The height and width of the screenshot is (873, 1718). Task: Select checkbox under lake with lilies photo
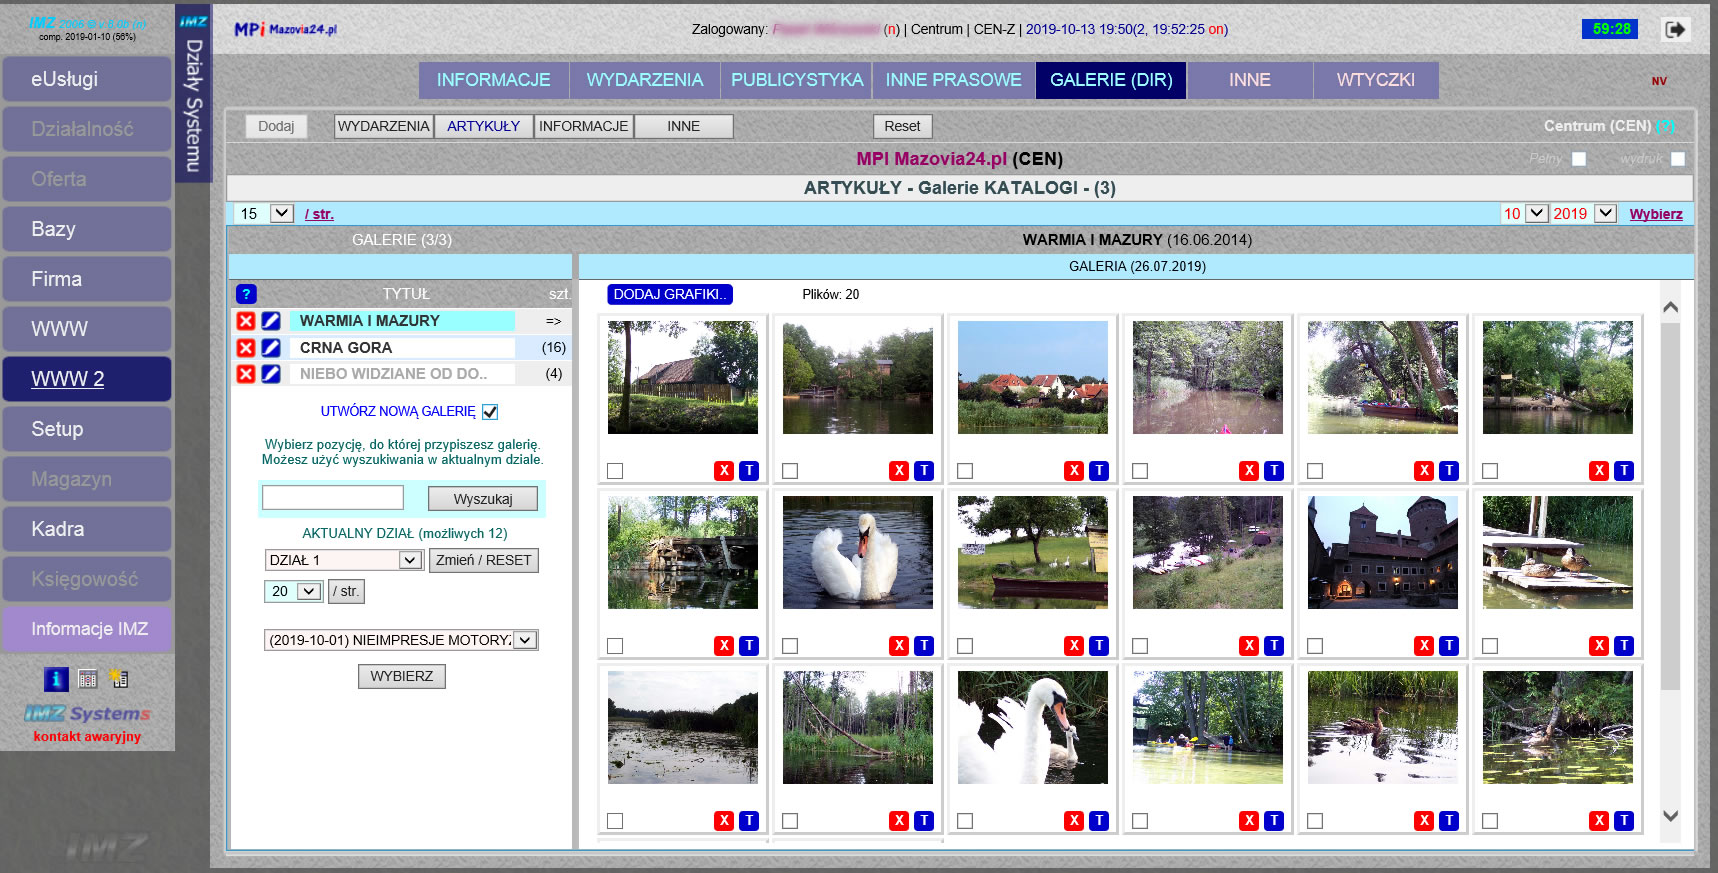[615, 821]
